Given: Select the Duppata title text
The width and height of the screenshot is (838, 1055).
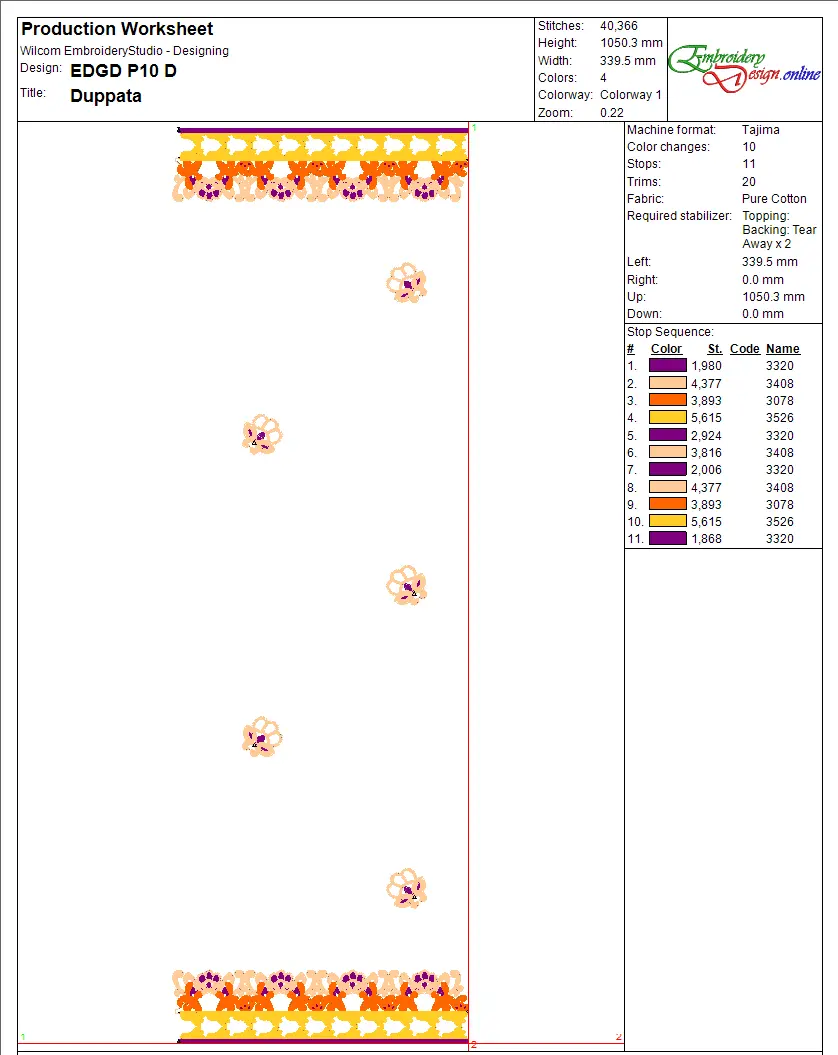Looking at the screenshot, I should pyautogui.click(x=106, y=96).
